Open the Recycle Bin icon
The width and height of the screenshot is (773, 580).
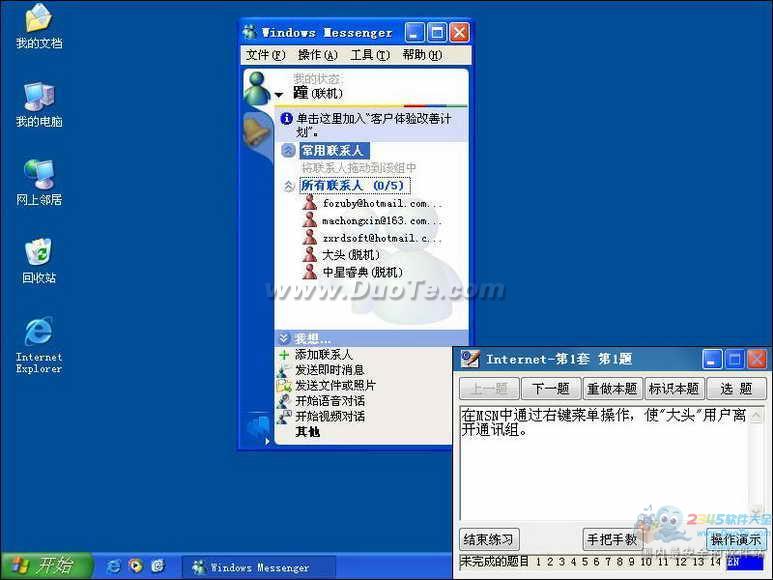[39, 261]
